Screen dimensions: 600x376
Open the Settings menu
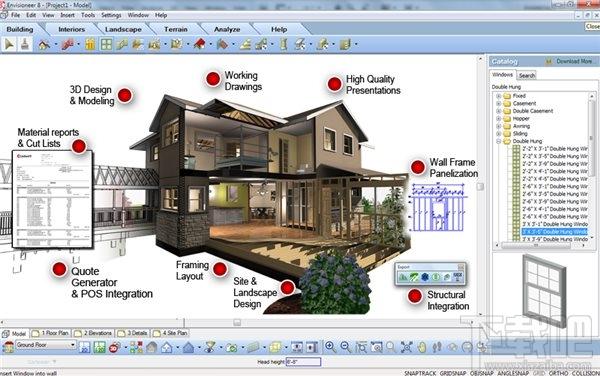pyautogui.click(x=111, y=15)
